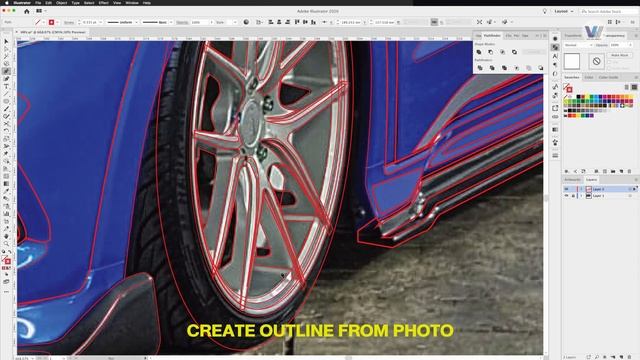Open the Window menu
The image size is (640, 360).
coord(132,2)
